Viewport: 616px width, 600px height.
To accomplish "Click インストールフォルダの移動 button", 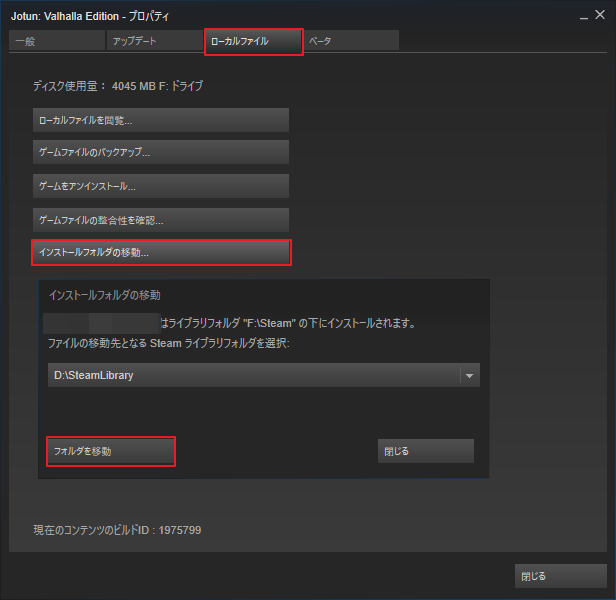I will [161, 252].
